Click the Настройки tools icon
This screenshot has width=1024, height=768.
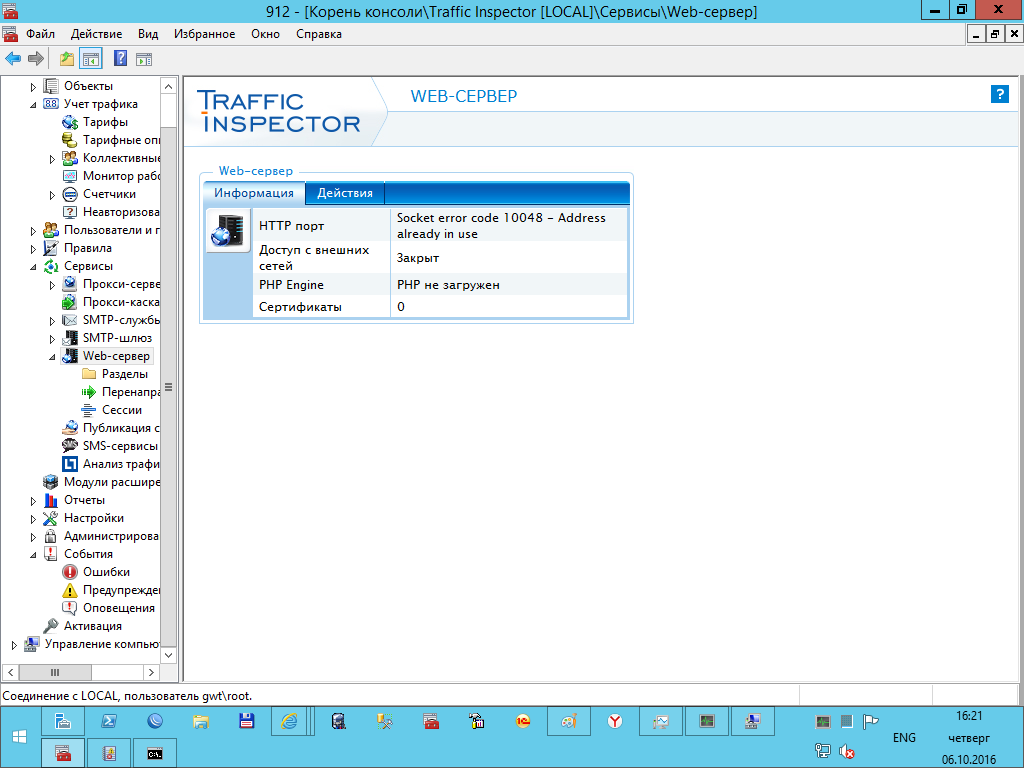(x=51, y=518)
